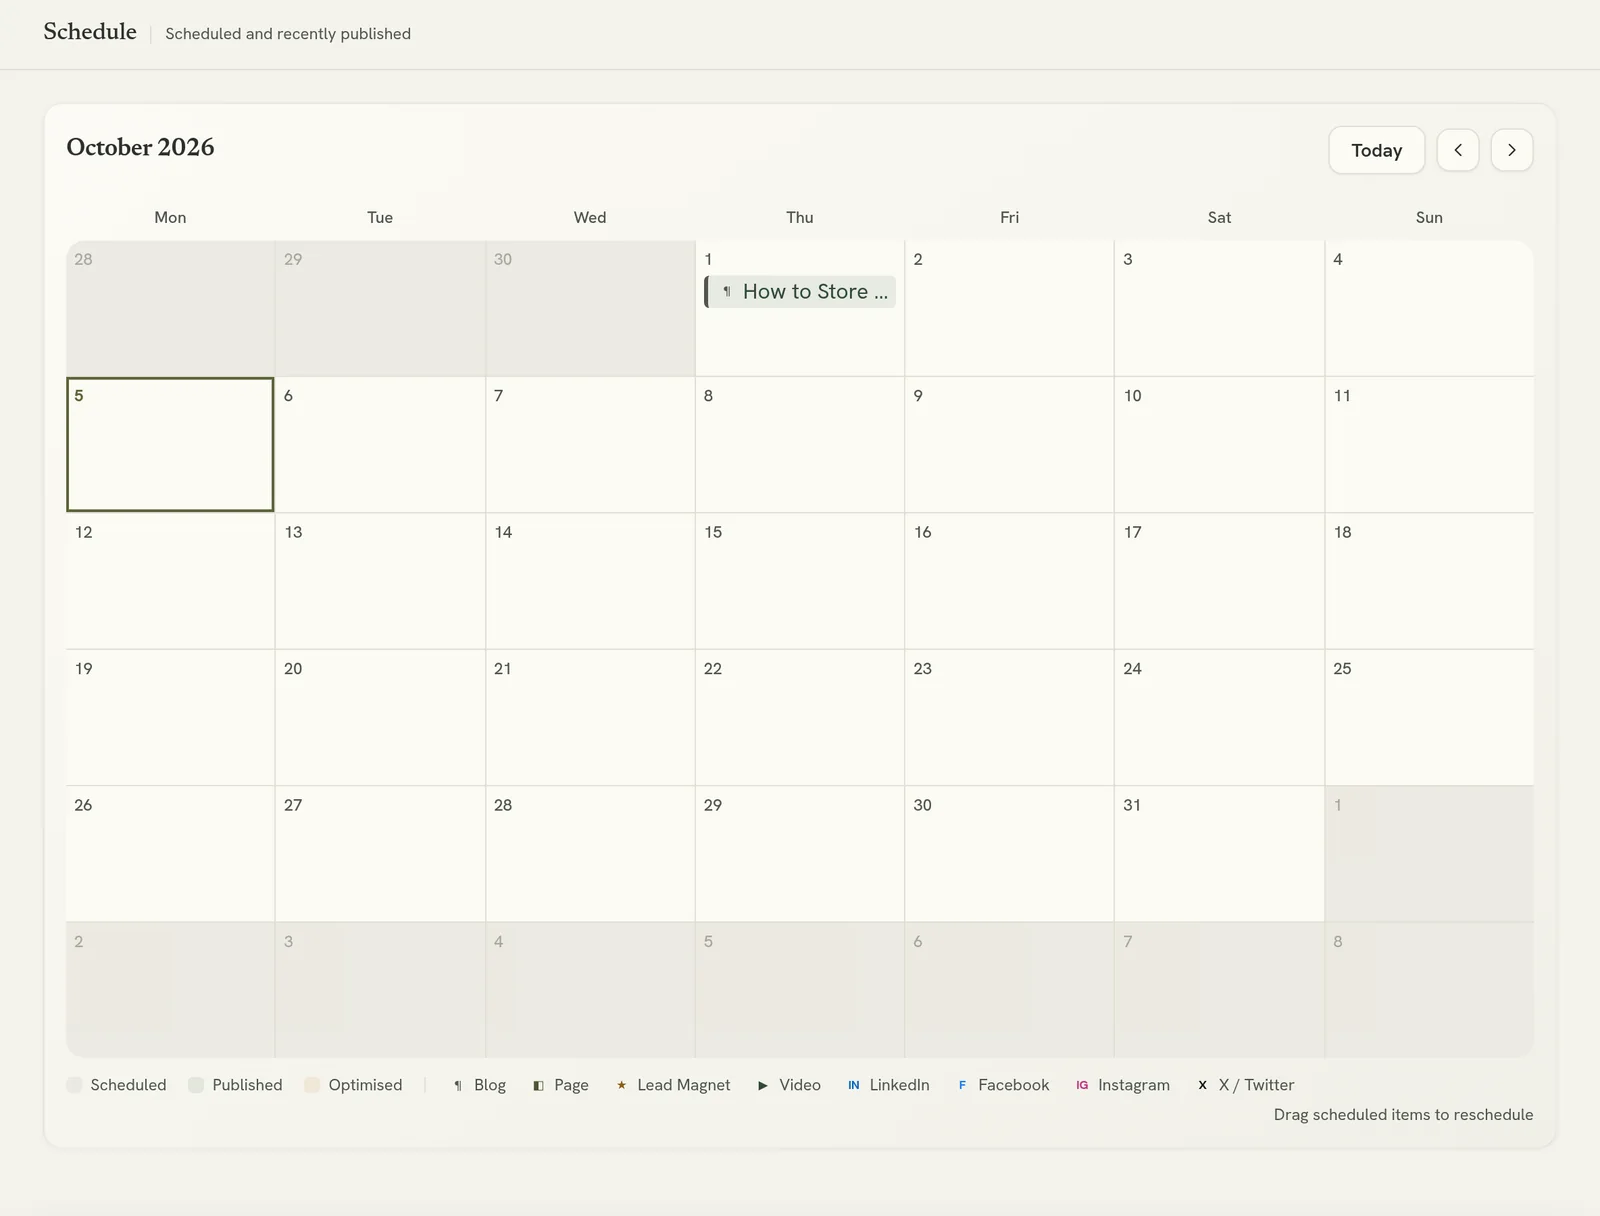This screenshot has width=1600, height=1216.
Task: Click the Facebook F icon in the legend
Action: [962, 1085]
